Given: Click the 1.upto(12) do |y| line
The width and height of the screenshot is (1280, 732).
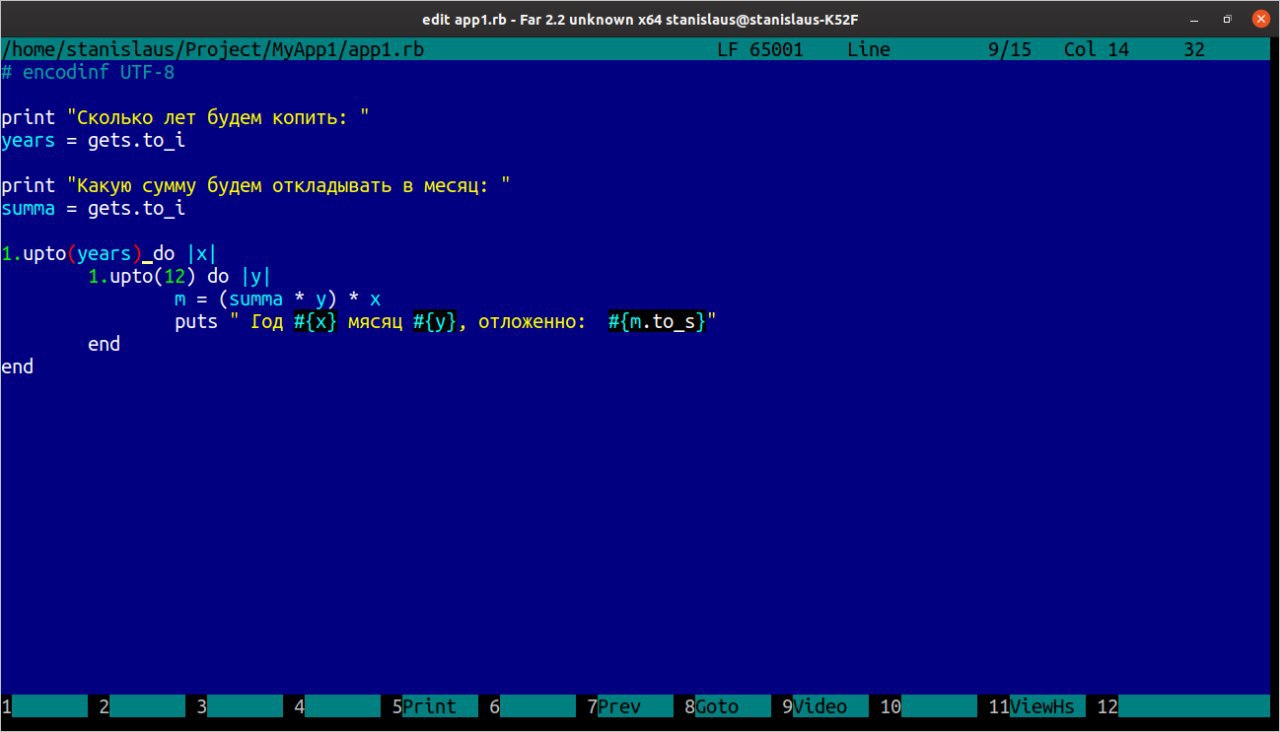Looking at the screenshot, I should click(x=179, y=276).
